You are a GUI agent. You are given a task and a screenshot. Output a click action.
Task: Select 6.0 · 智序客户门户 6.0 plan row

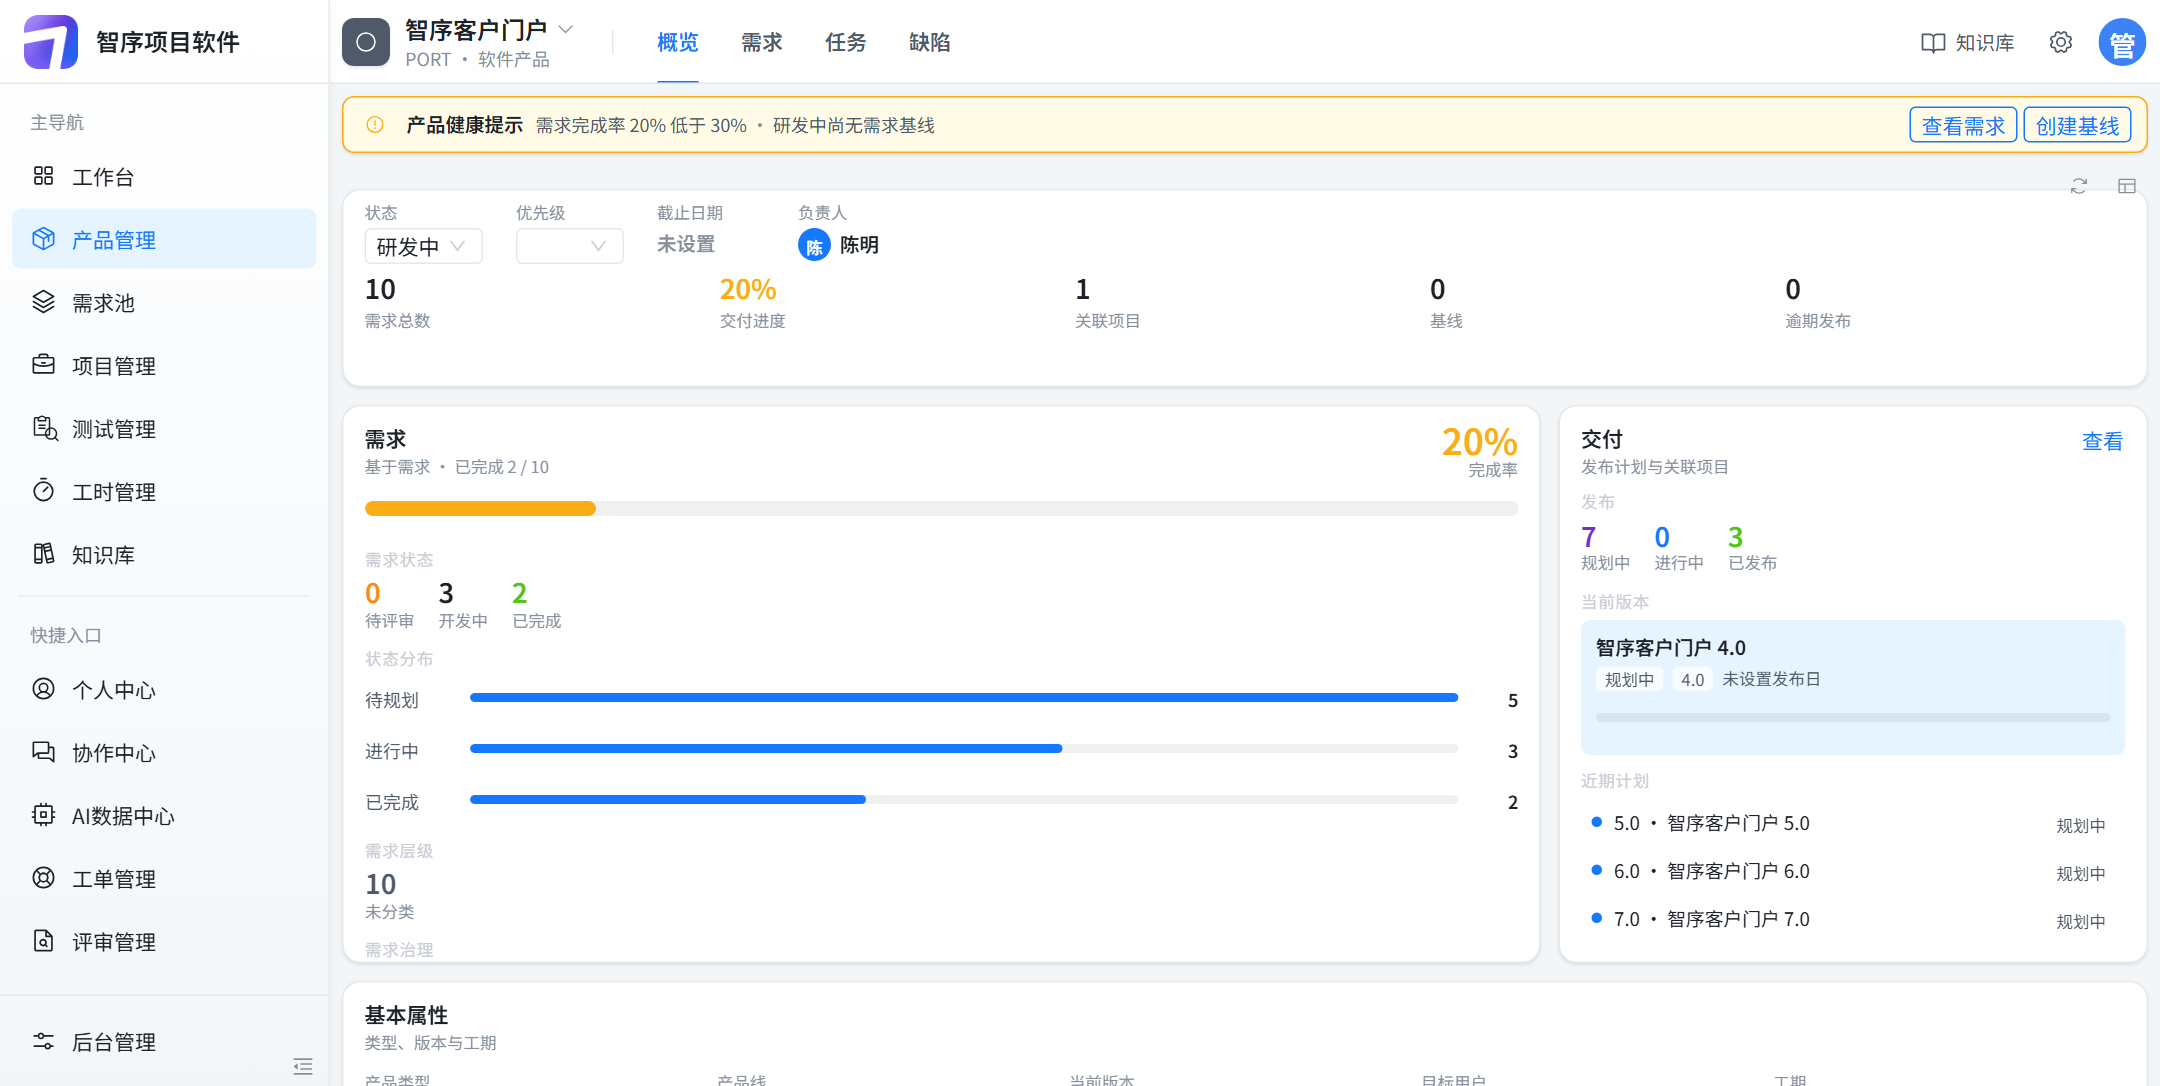pos(1852,872)
